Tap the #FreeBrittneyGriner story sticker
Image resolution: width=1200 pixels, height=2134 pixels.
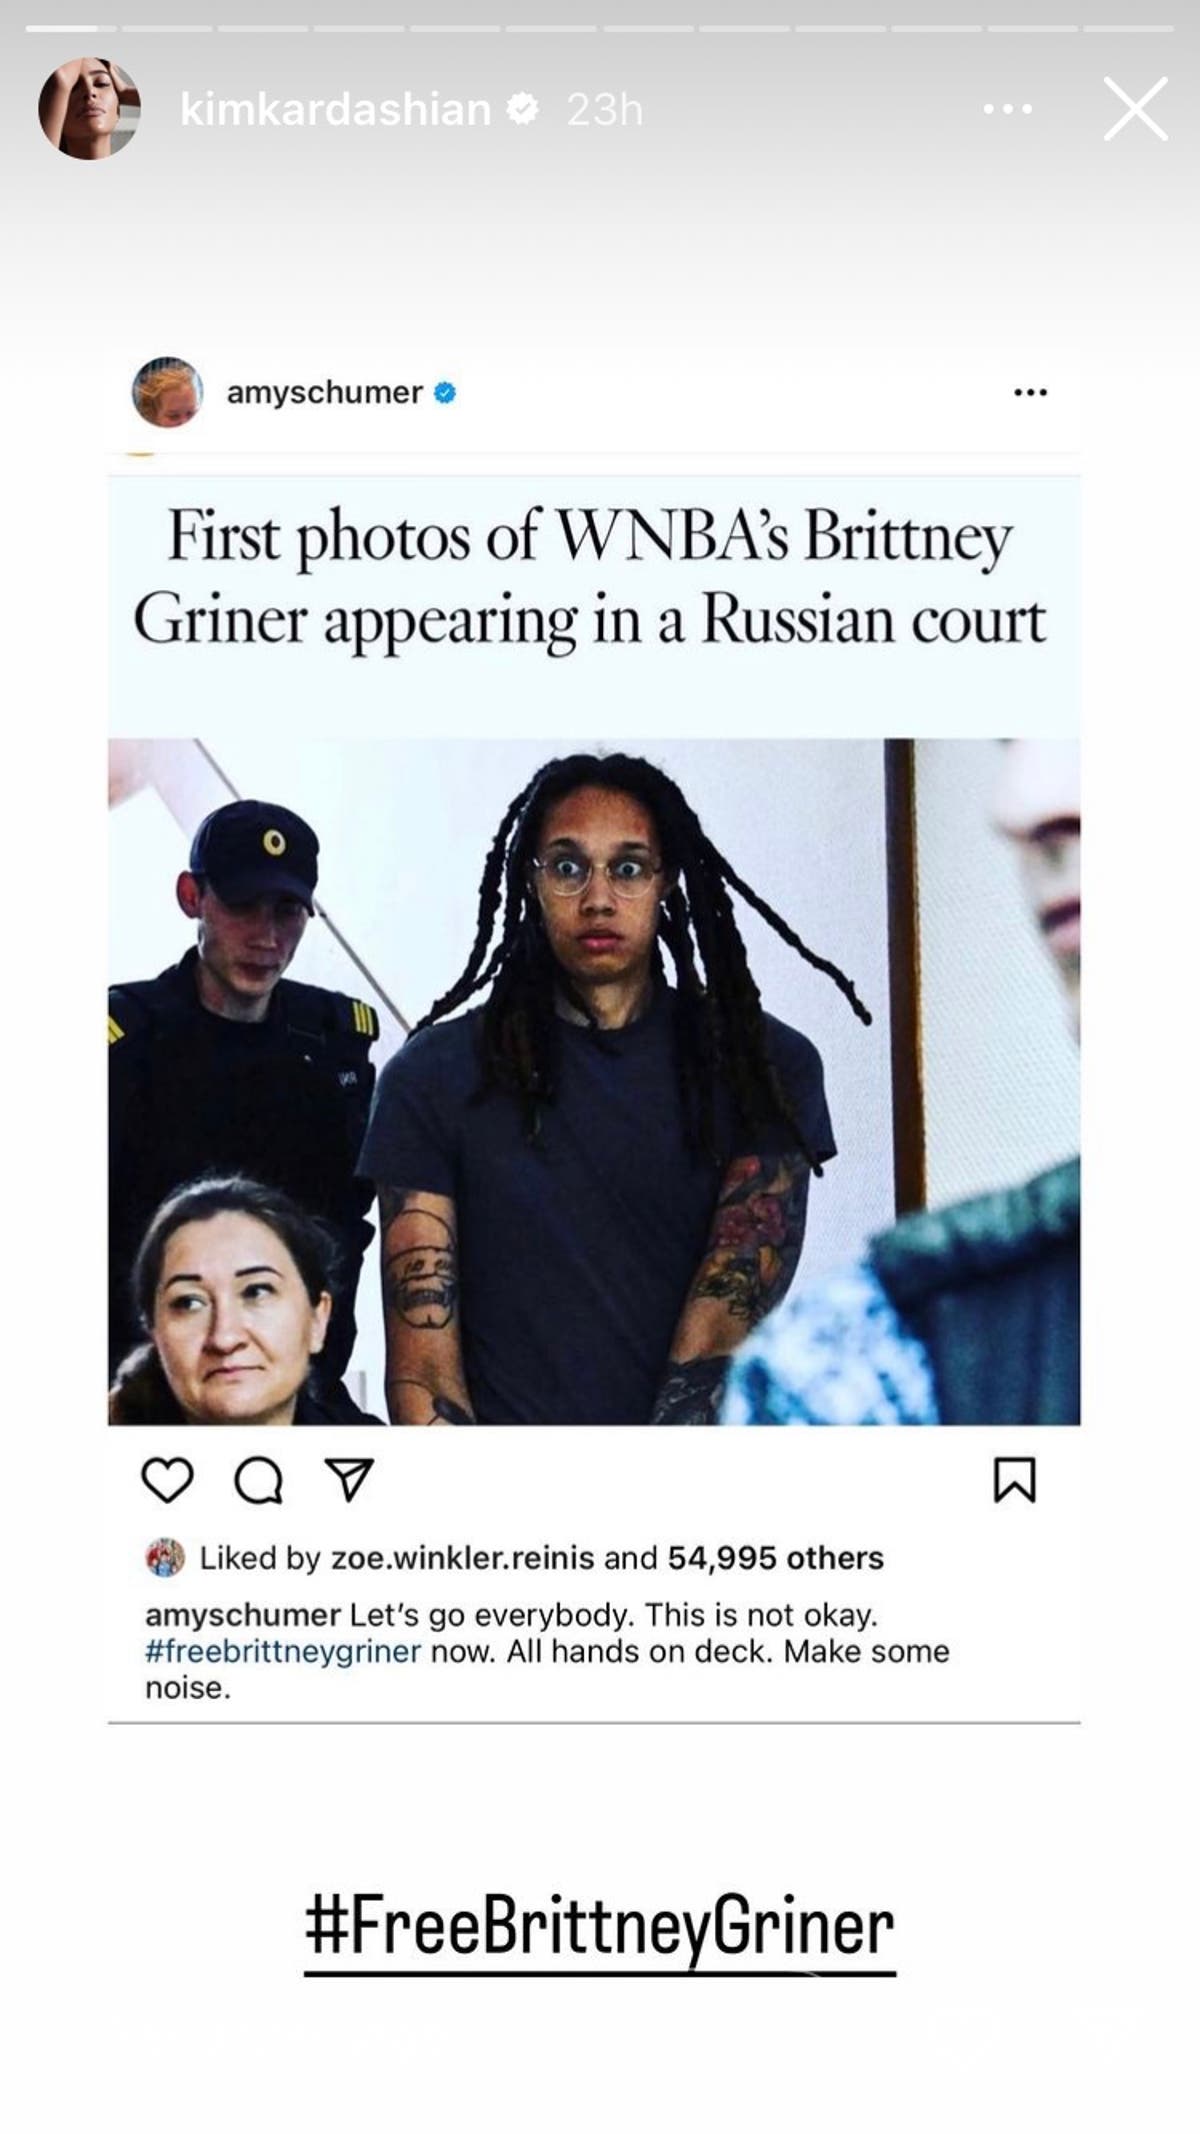[599, 1928]
